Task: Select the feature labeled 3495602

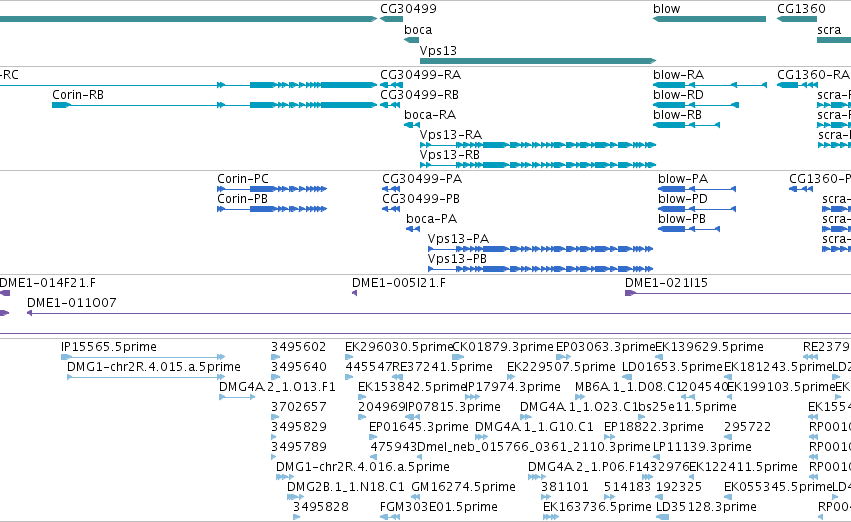Action: [x=299, y=347]
